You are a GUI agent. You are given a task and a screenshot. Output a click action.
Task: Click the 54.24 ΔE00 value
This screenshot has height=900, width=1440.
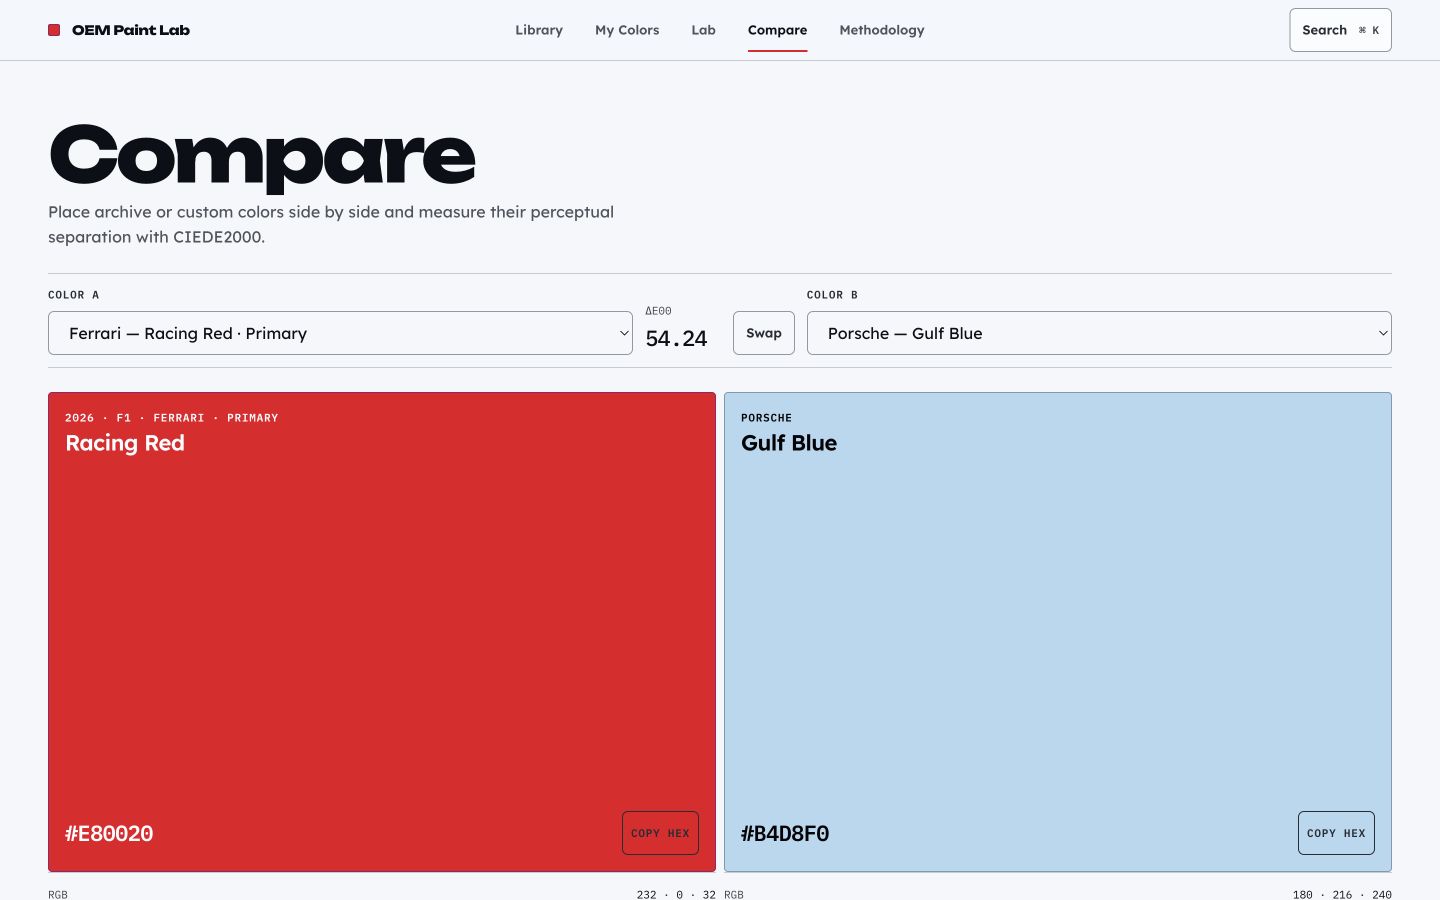pos(676,339)
